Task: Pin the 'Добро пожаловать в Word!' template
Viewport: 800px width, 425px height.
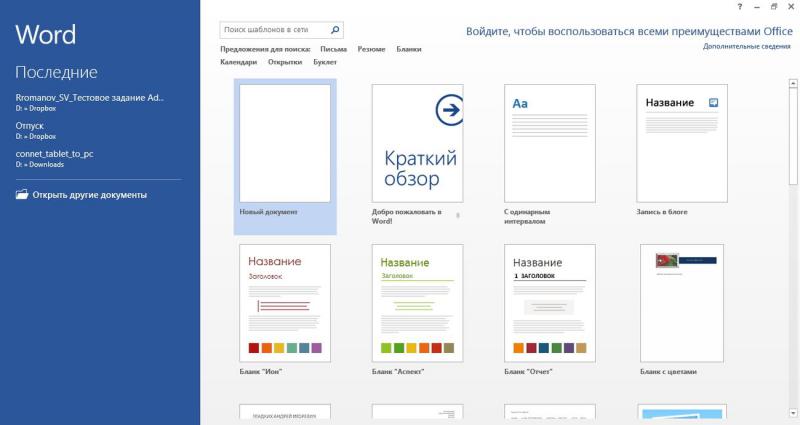Action: point(458,214)
